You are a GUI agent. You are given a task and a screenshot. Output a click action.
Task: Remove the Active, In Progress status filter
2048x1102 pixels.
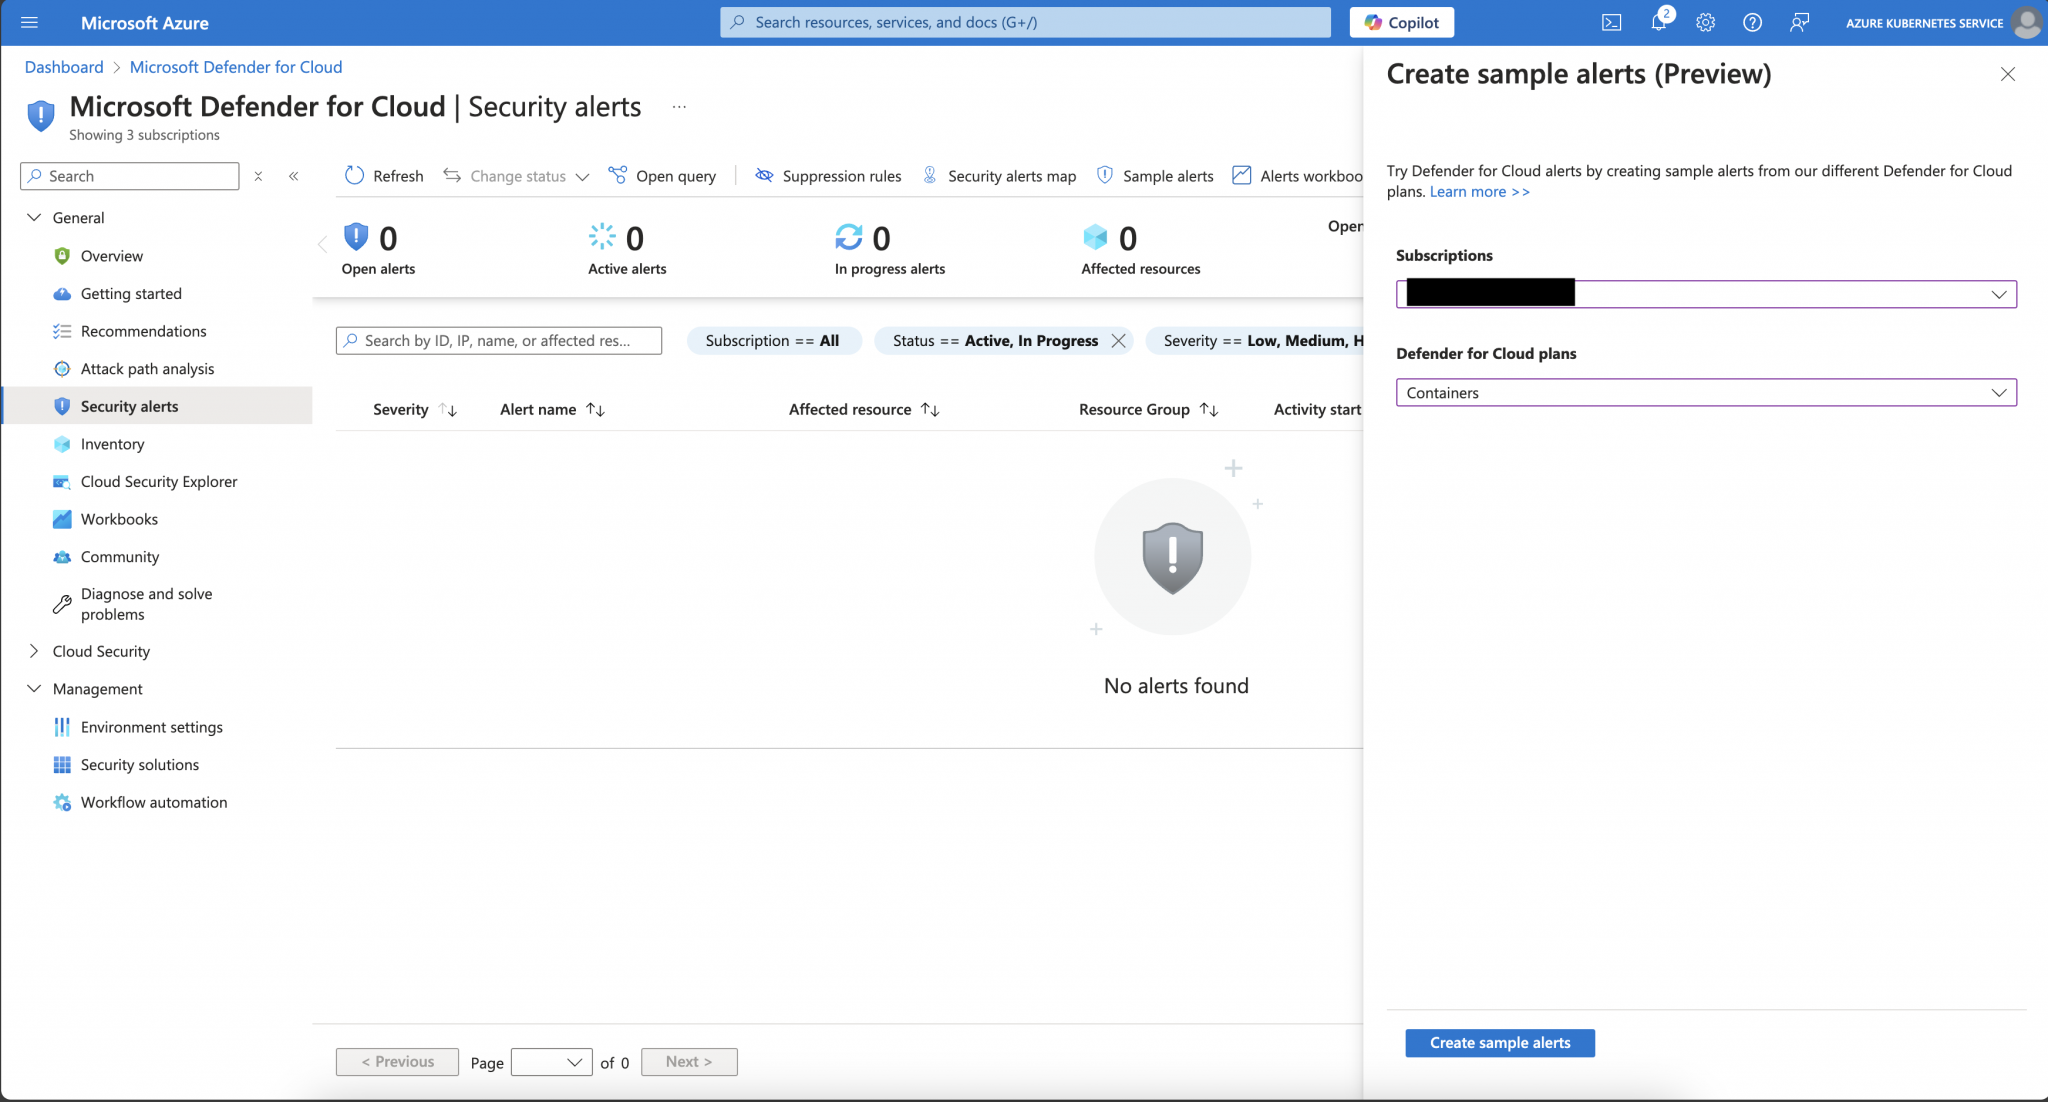[x=1119, y=340]
